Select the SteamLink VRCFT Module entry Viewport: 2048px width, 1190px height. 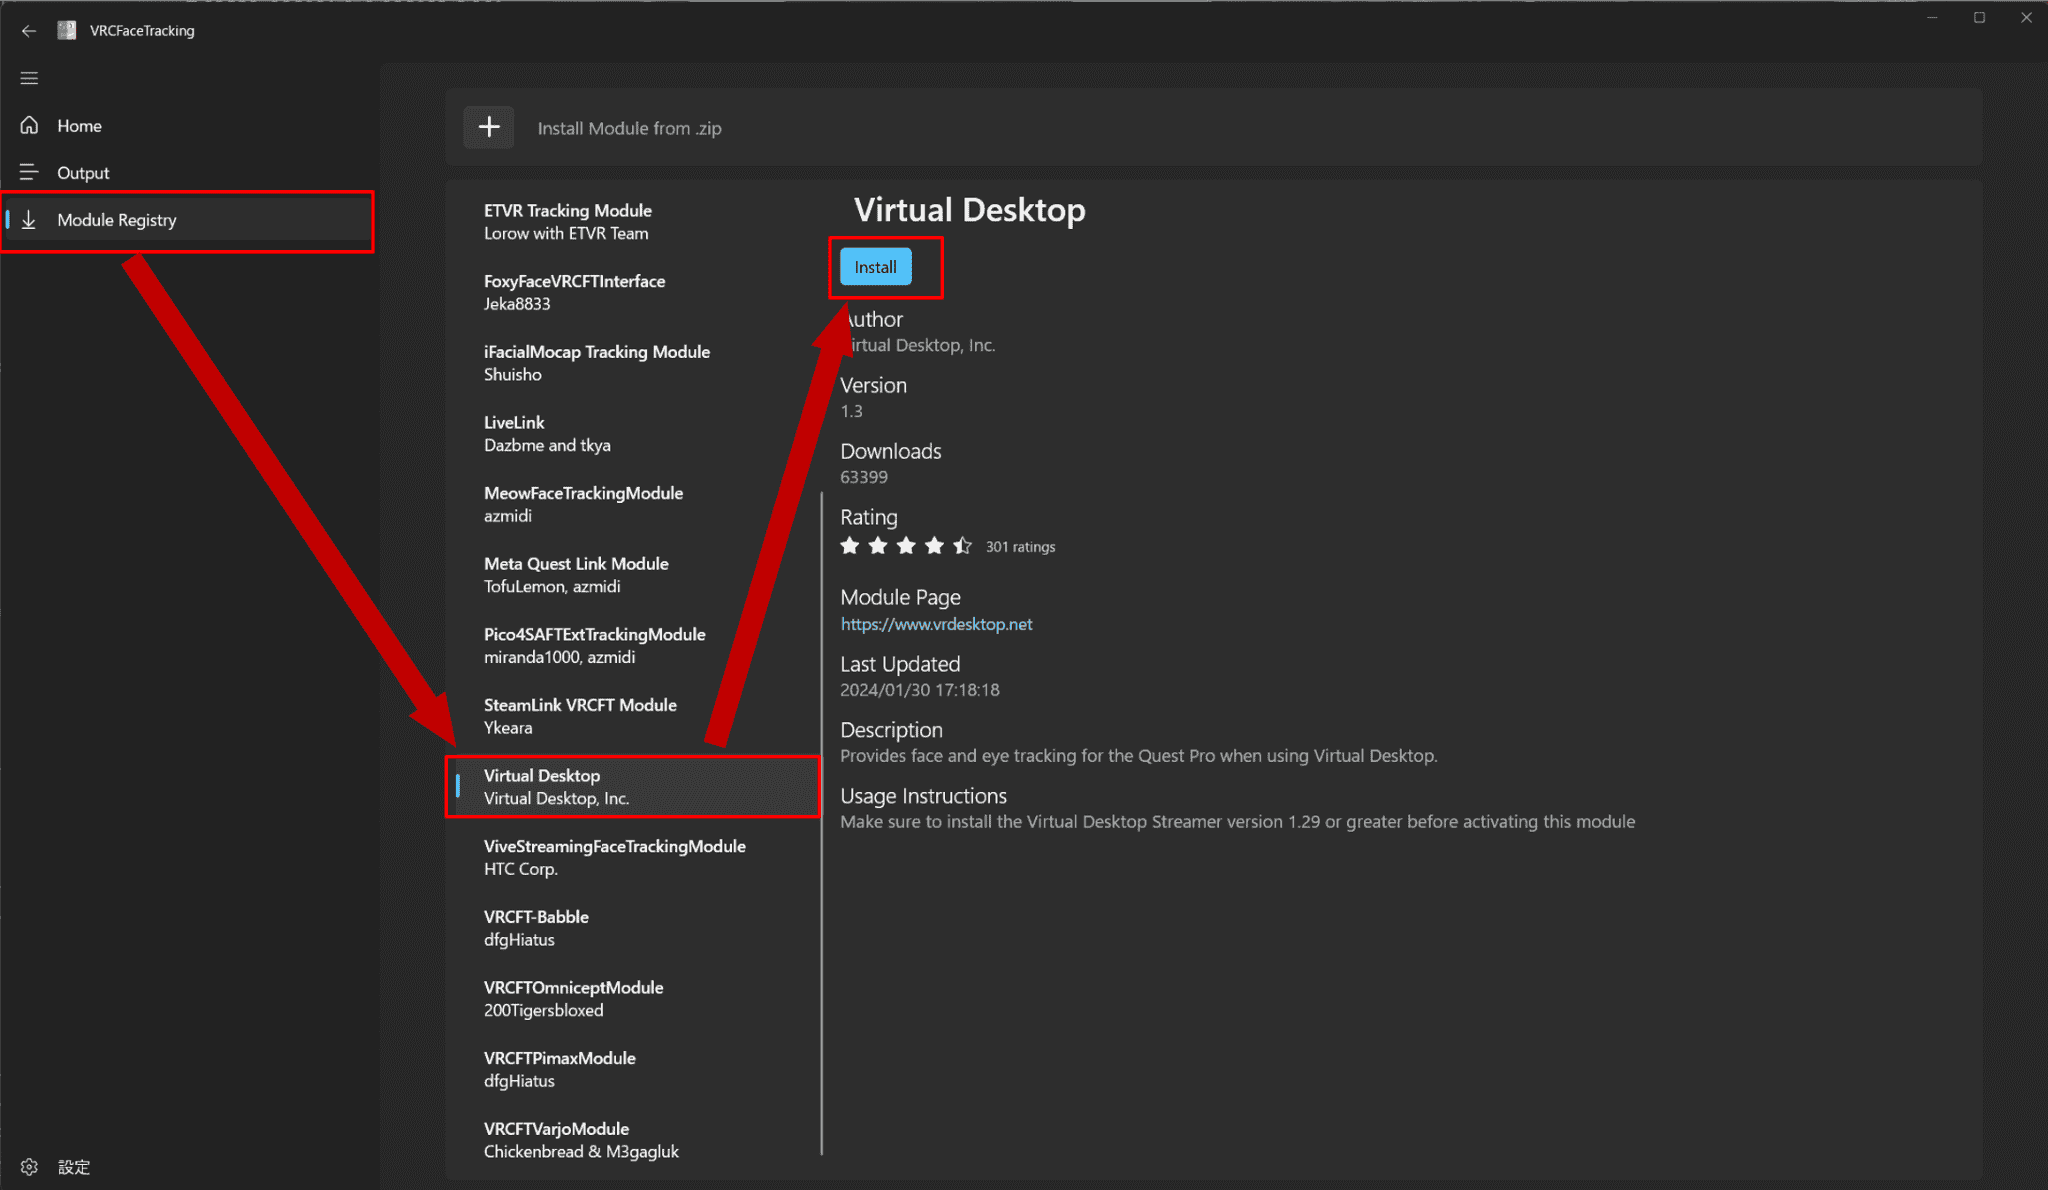(580, 716)
